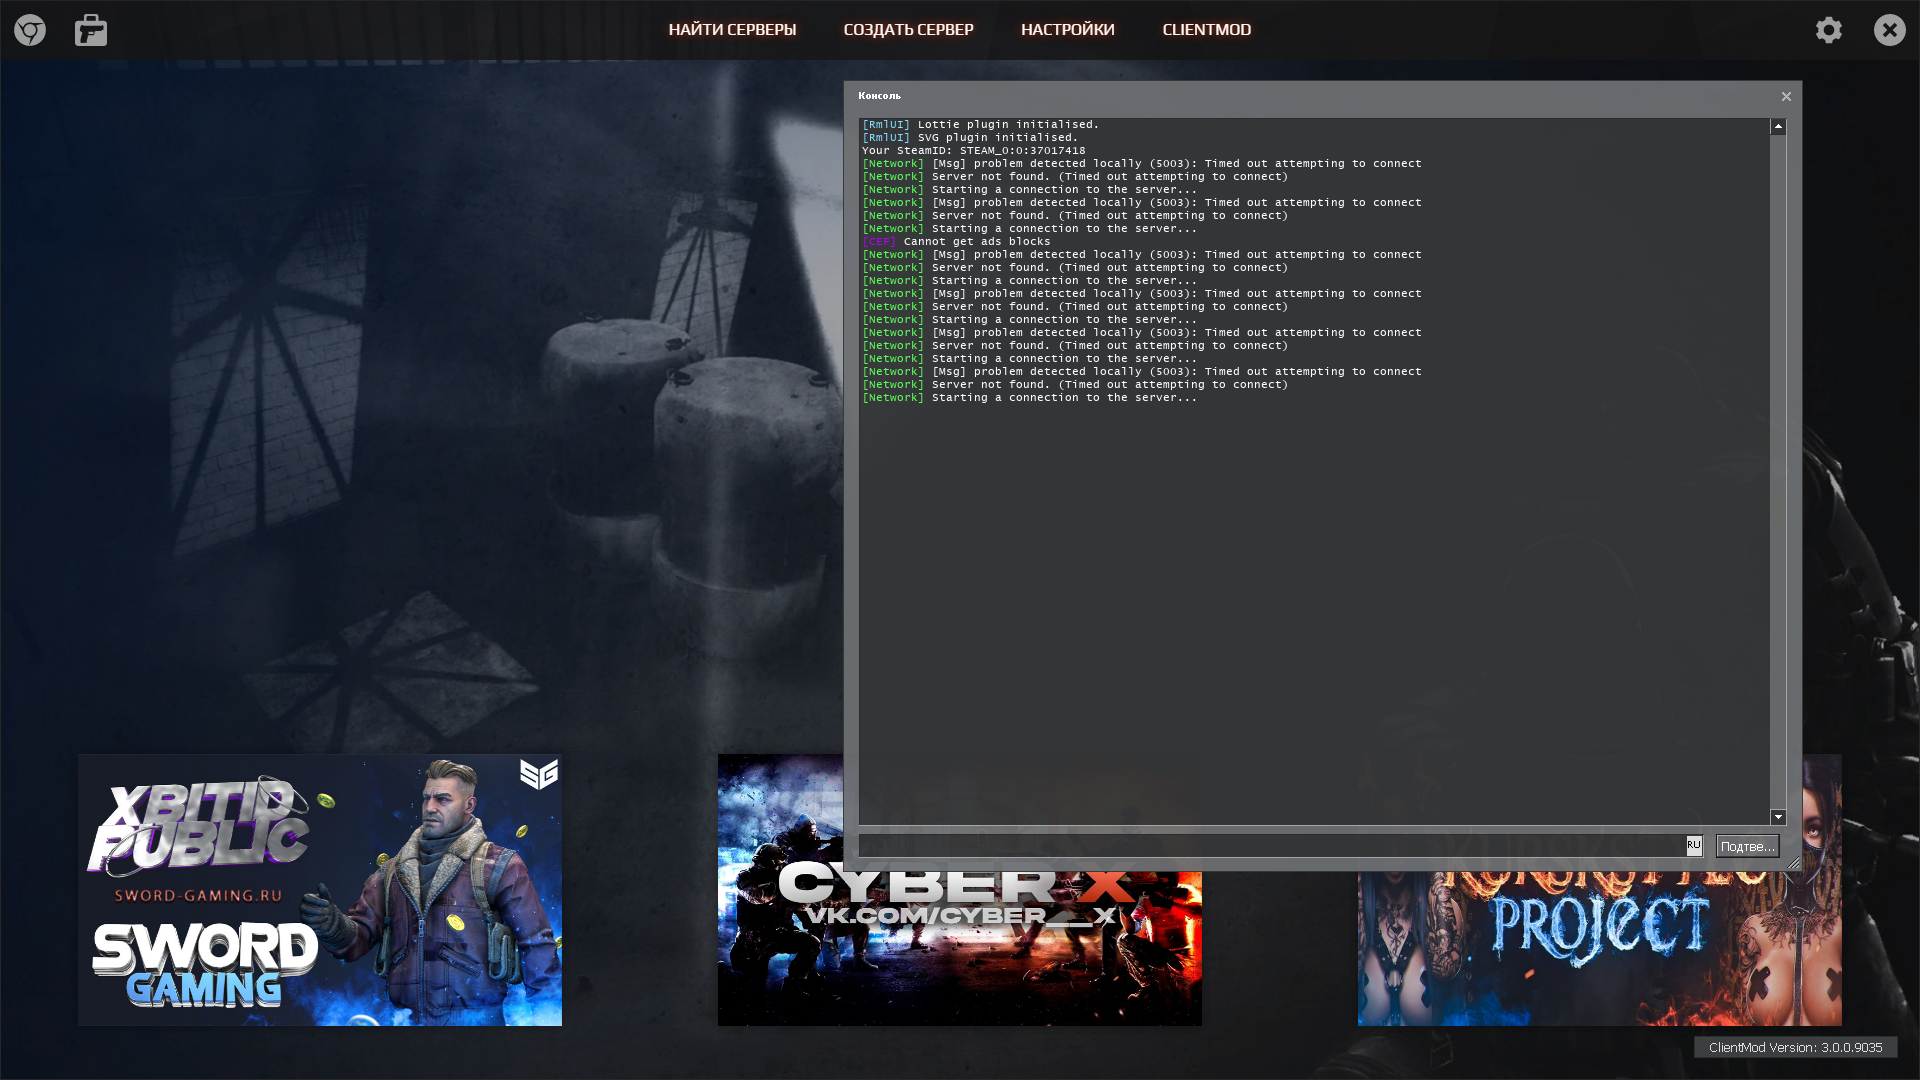Image resolution: width=1920 pixels, height=1080 pixels.
Task: Open the СОЗДАТЬ СЕРВЕР menu
Action: coord(908,30)
